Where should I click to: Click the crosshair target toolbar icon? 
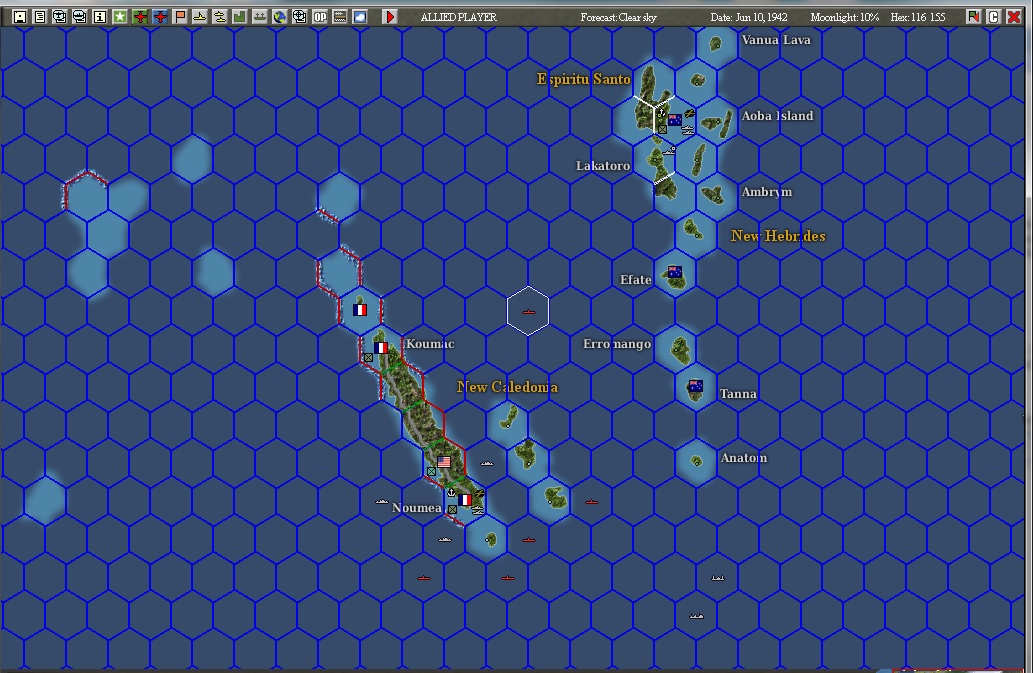(x=300, y=16)
